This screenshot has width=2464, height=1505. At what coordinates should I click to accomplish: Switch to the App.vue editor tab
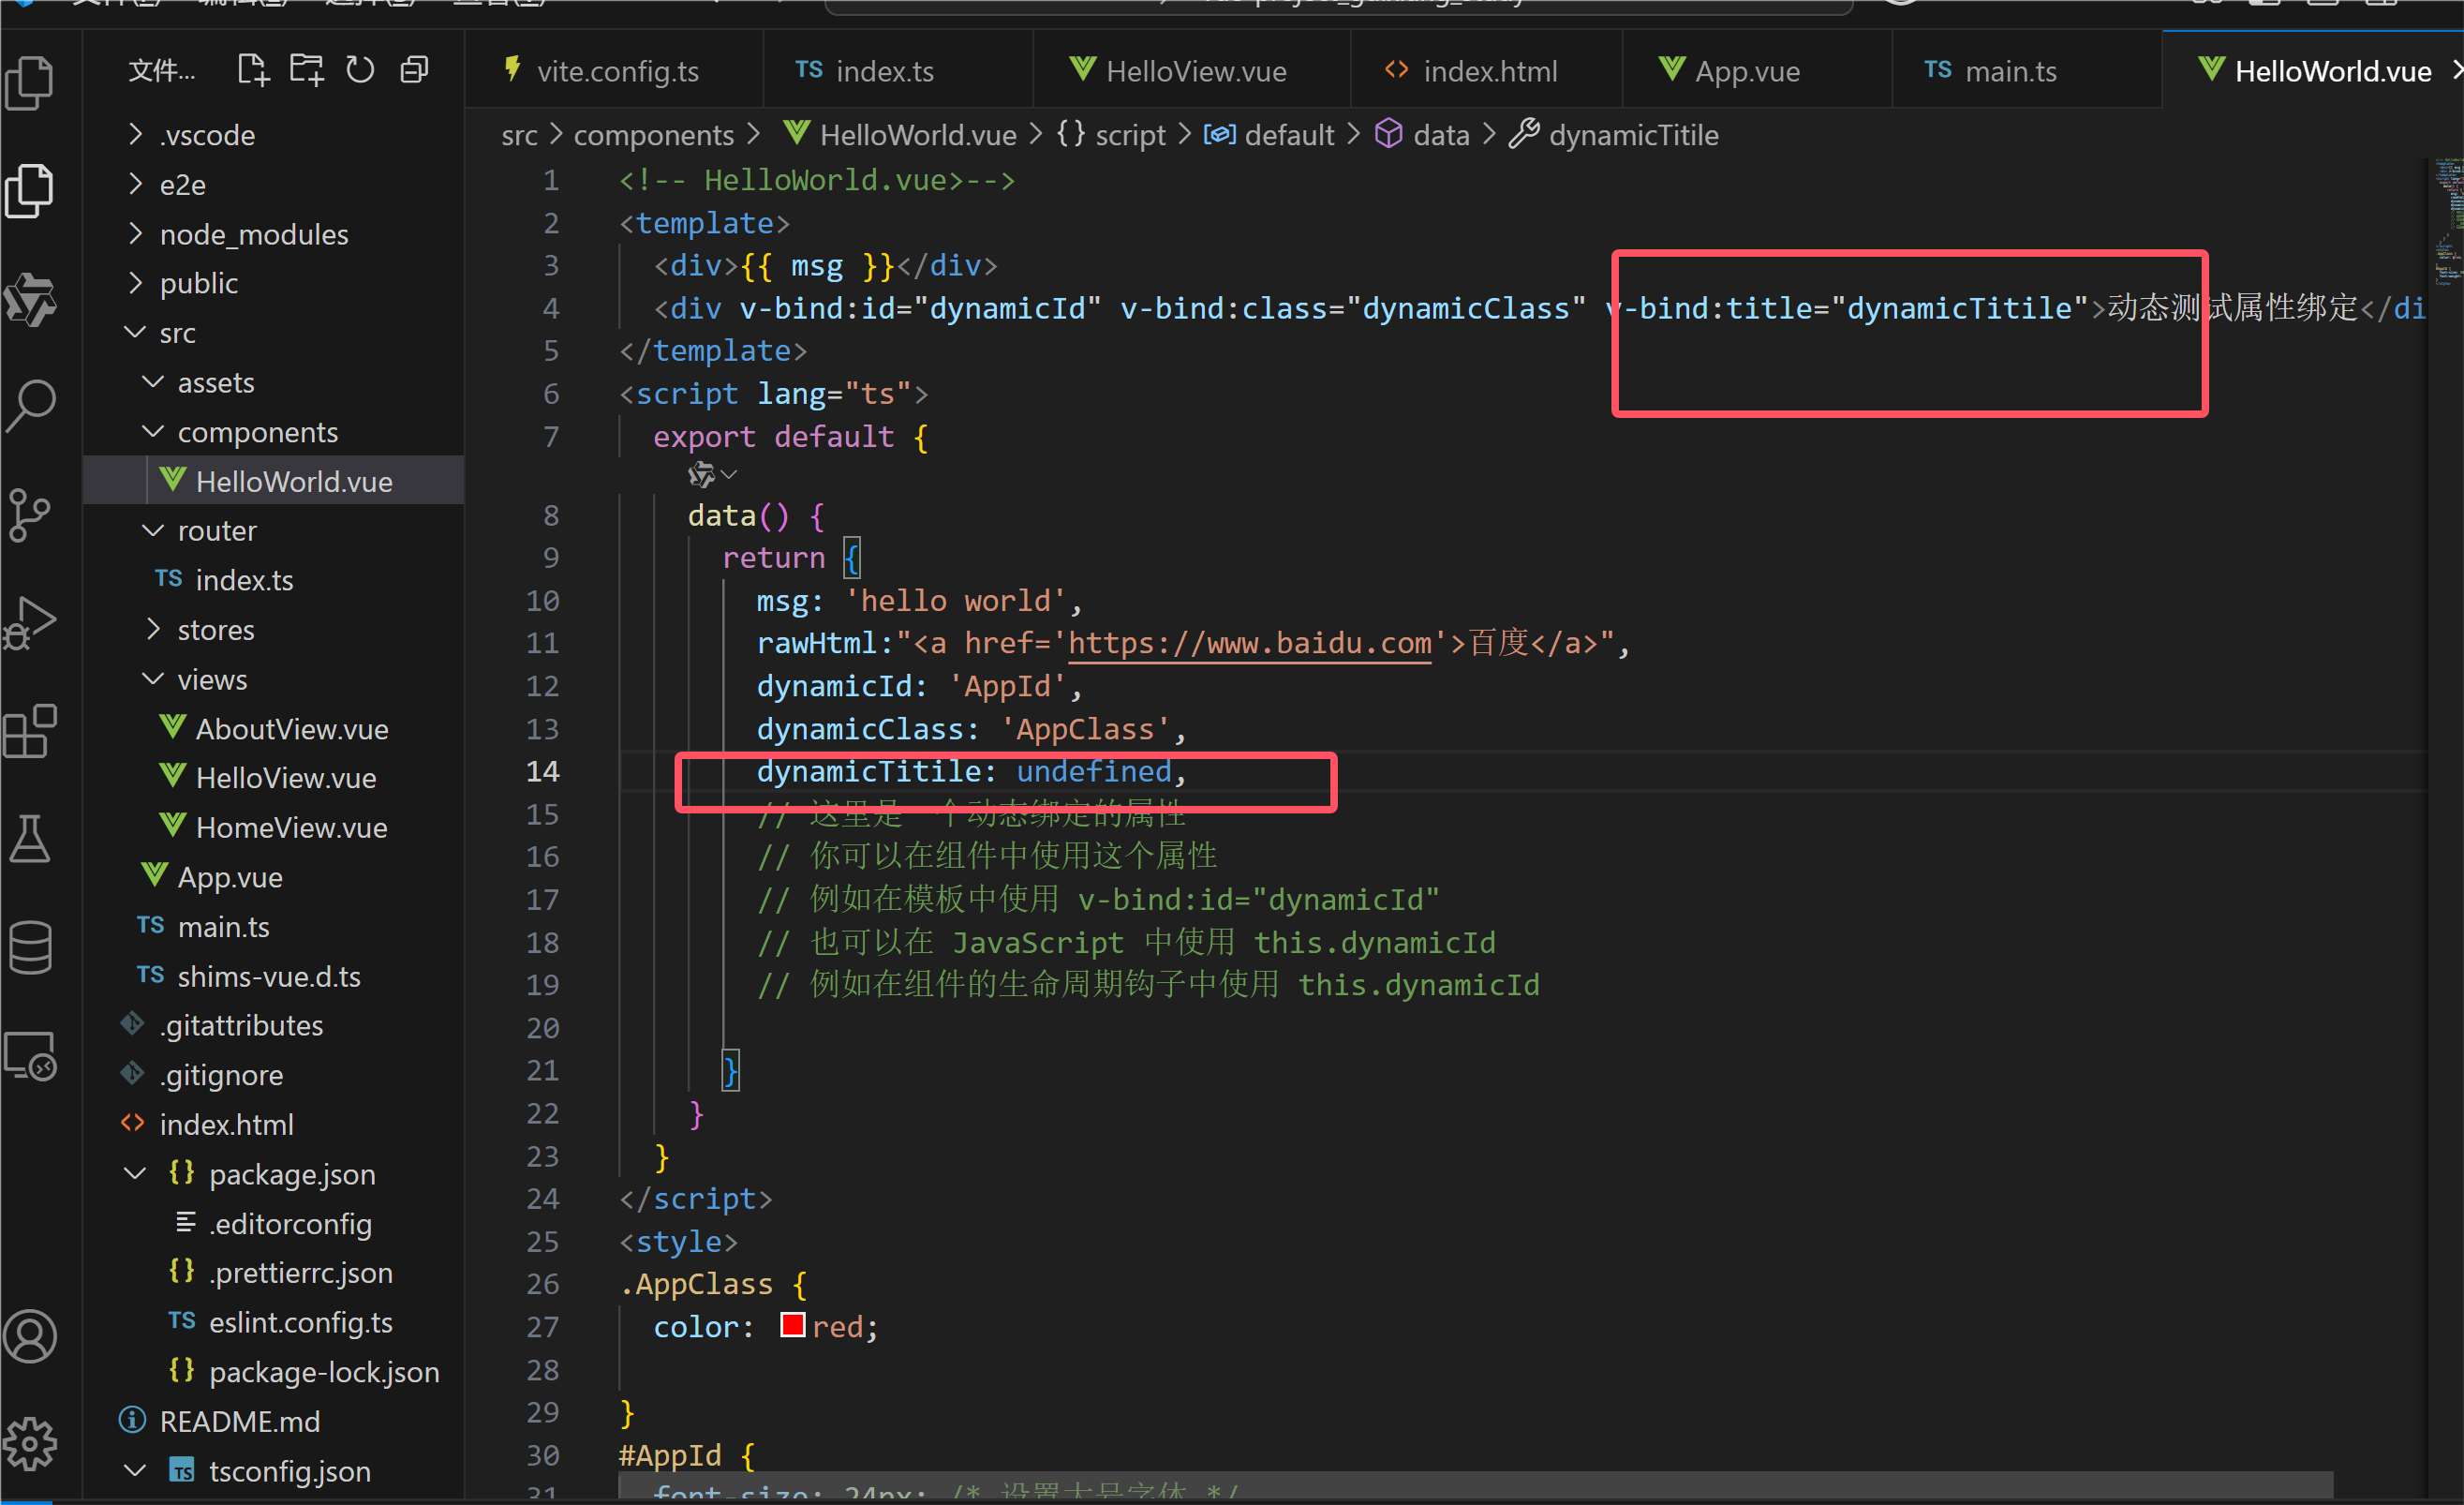tap(1747, 71)
